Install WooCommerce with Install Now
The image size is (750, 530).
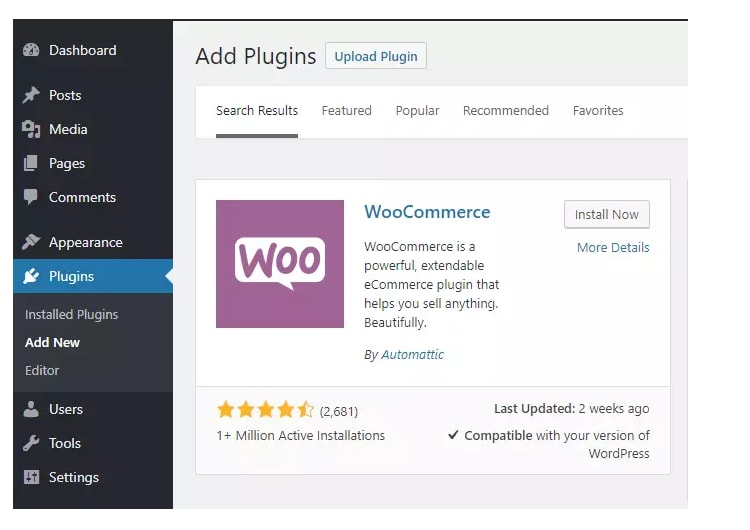click(x=607, y=214)
